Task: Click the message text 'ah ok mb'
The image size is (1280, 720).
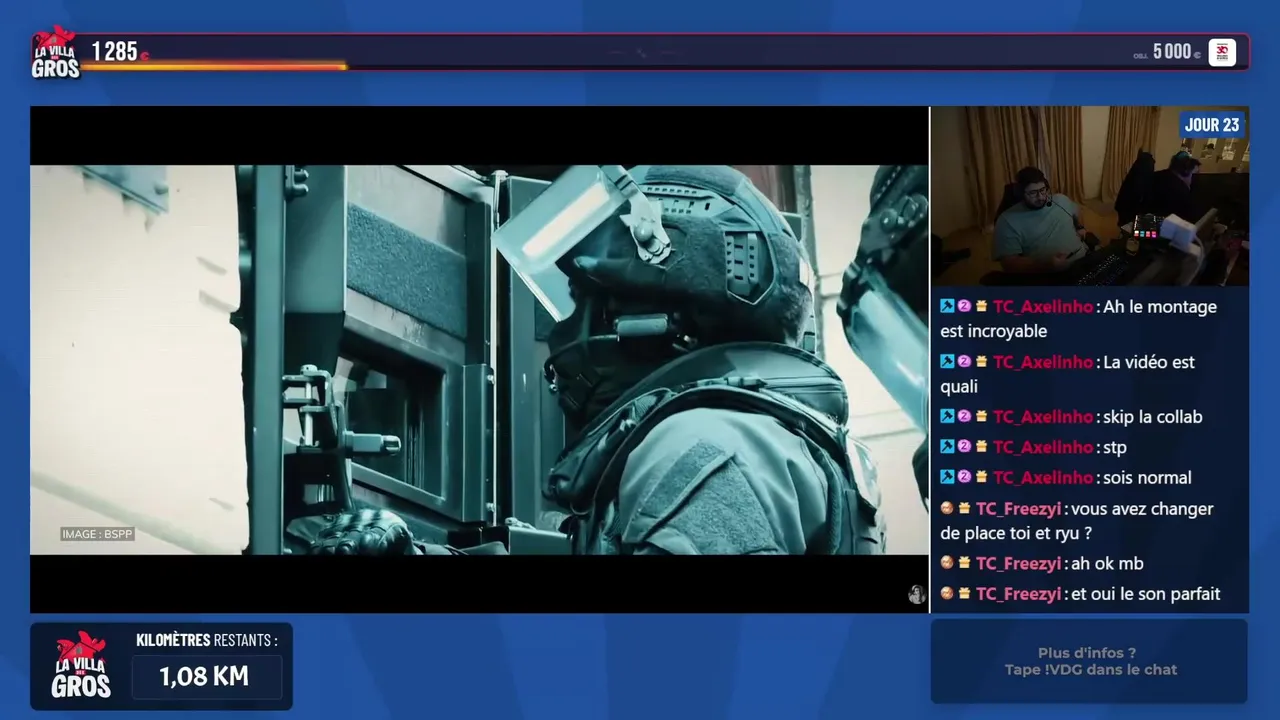Action: pos(1107,564)
